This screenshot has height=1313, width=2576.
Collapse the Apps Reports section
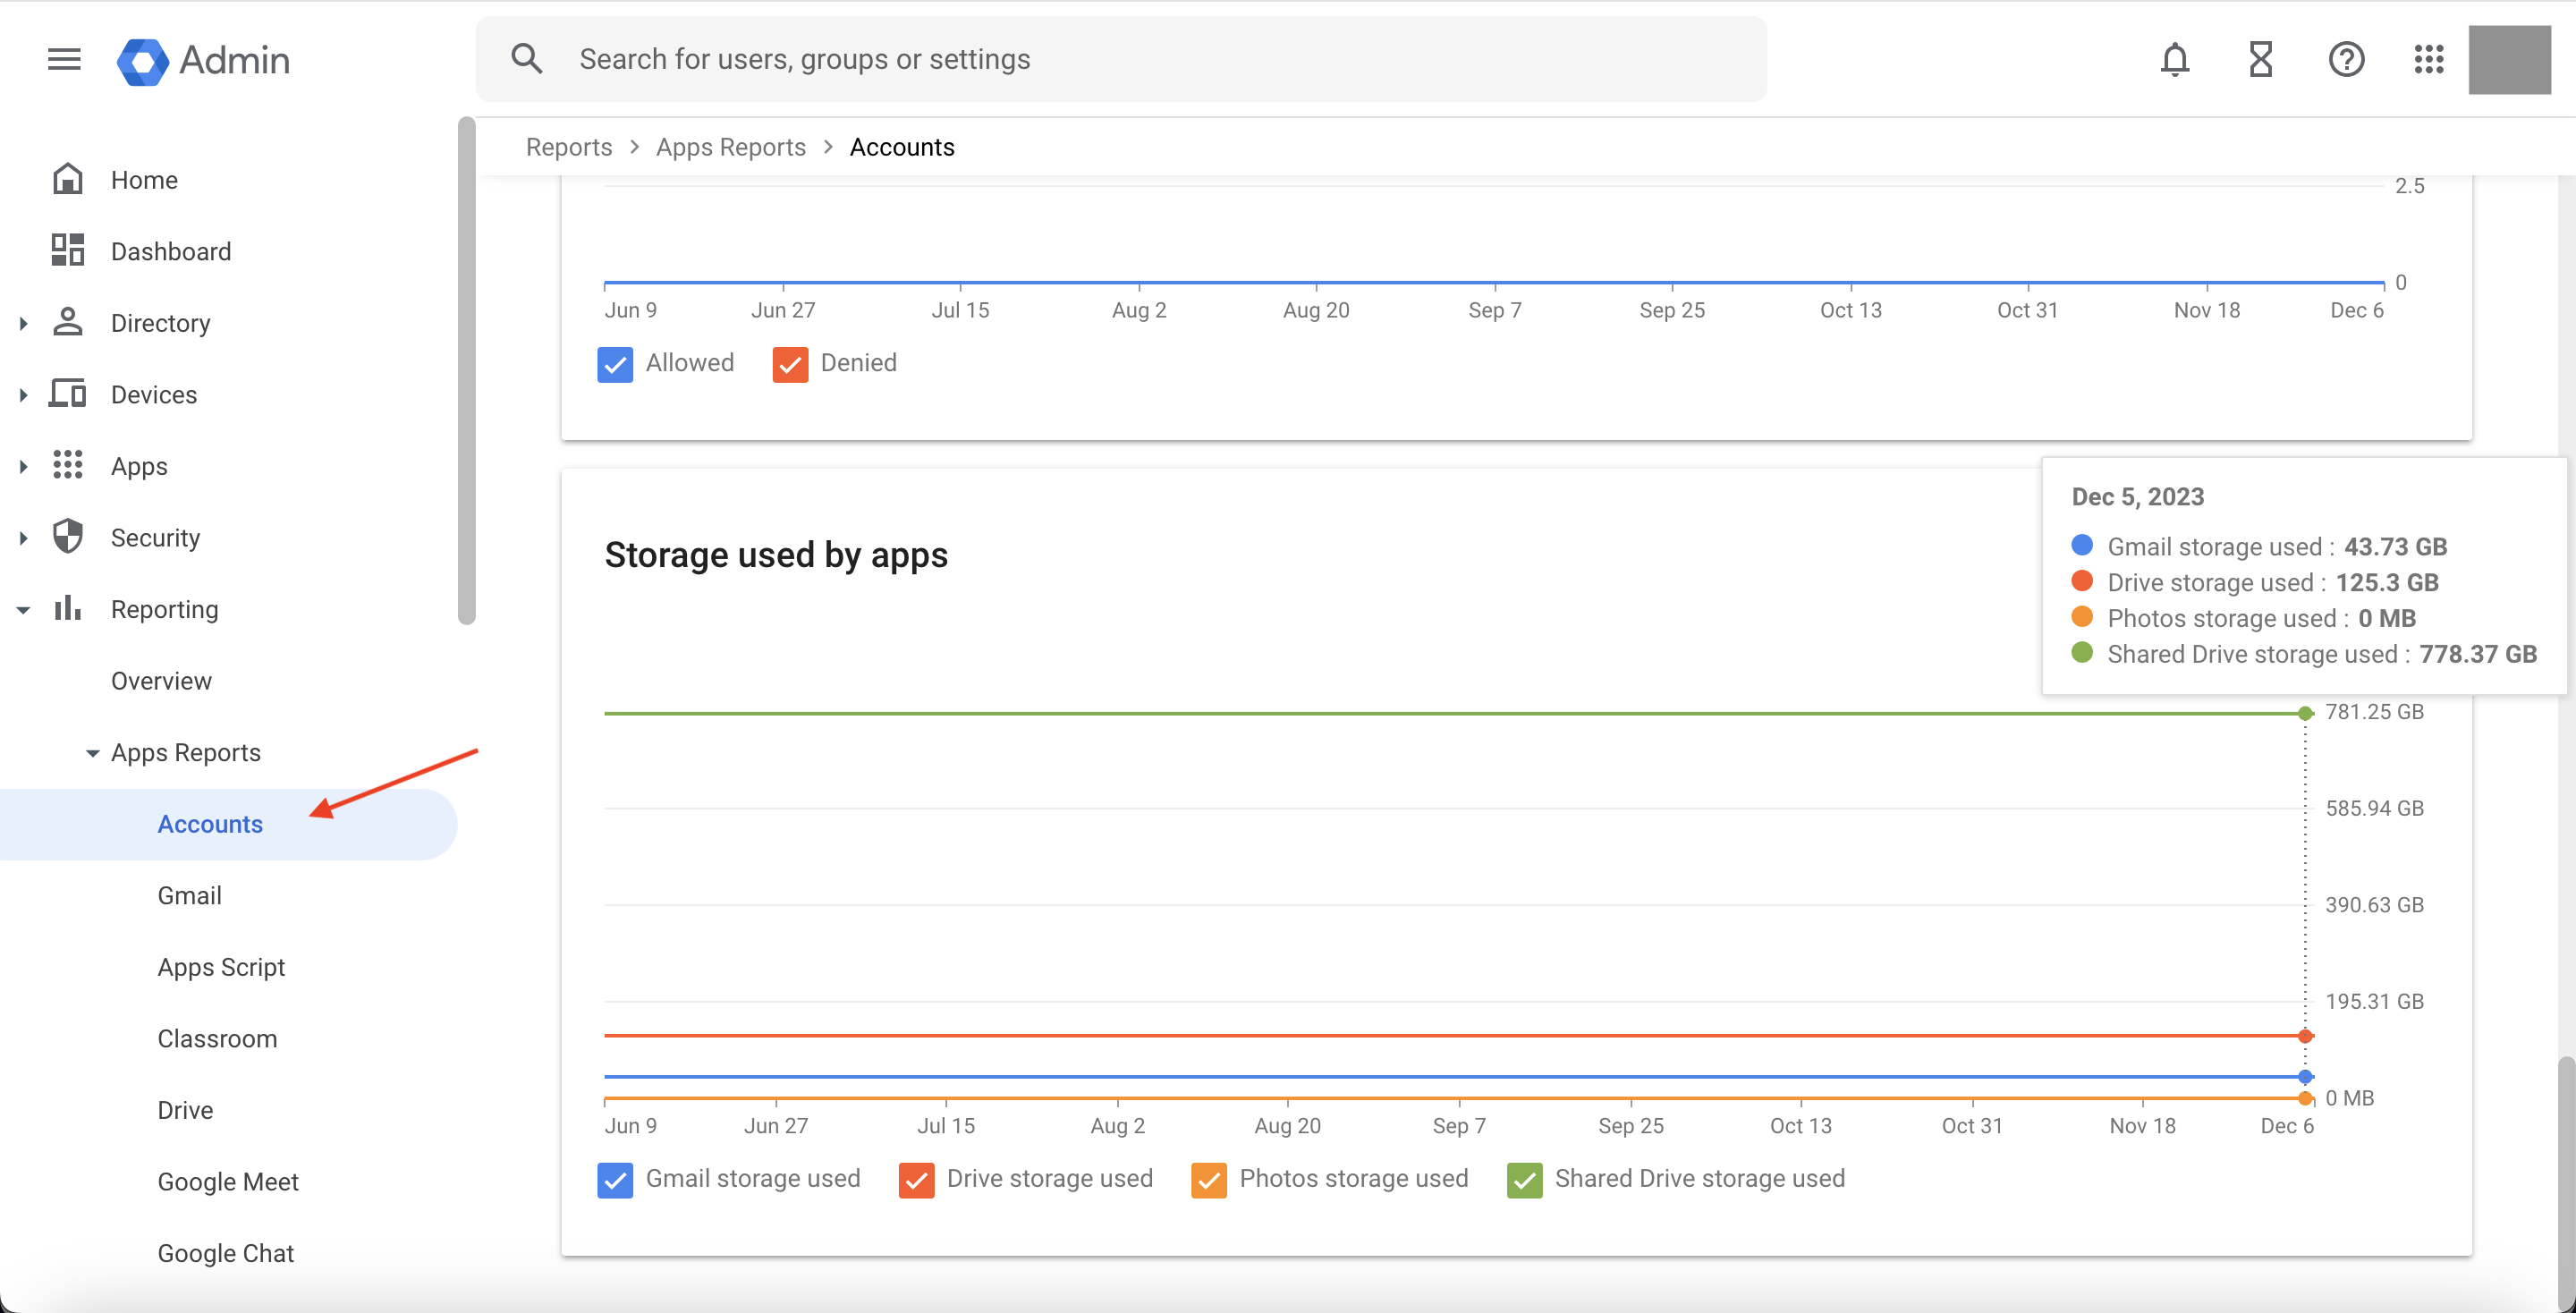[91, 752]
